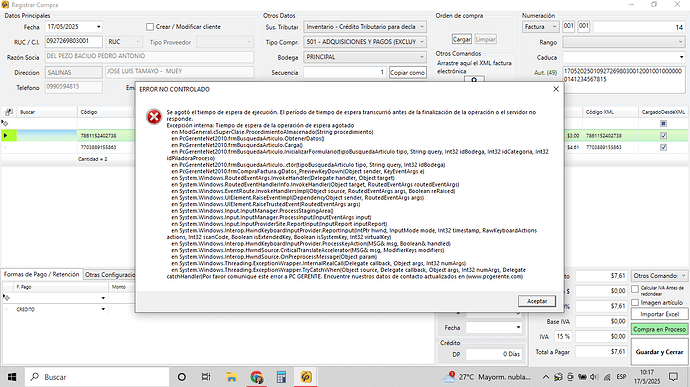Check the Imagen artículo option
This screenshot has width=690, height=387.
point(635,302)
